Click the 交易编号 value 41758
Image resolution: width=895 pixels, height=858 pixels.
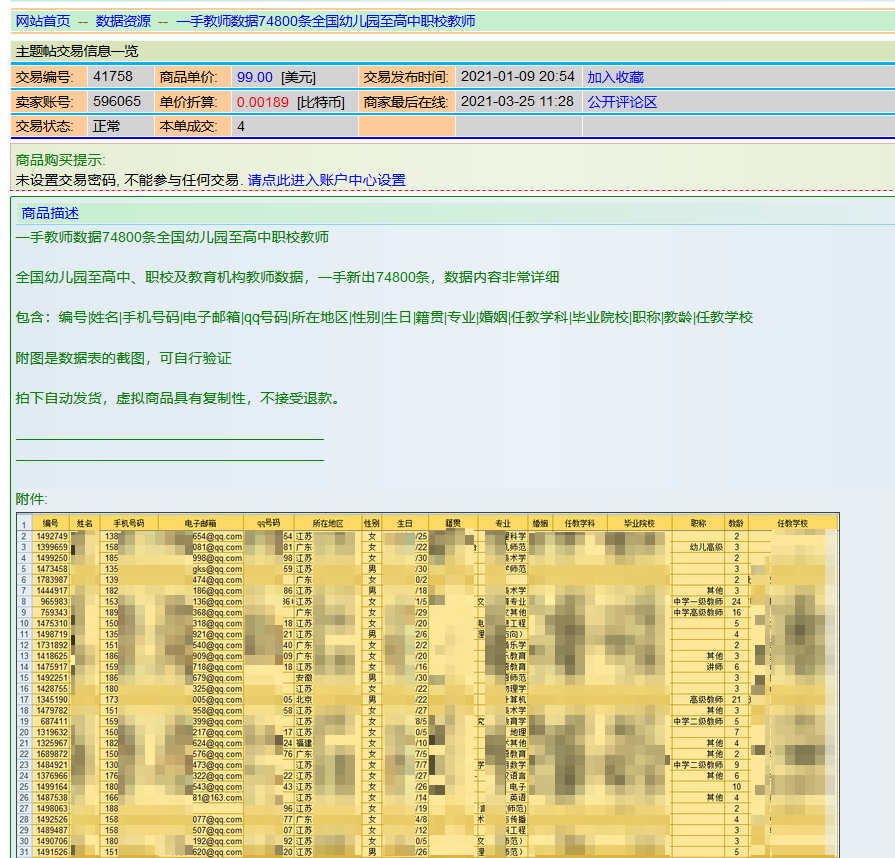(112, 77)
